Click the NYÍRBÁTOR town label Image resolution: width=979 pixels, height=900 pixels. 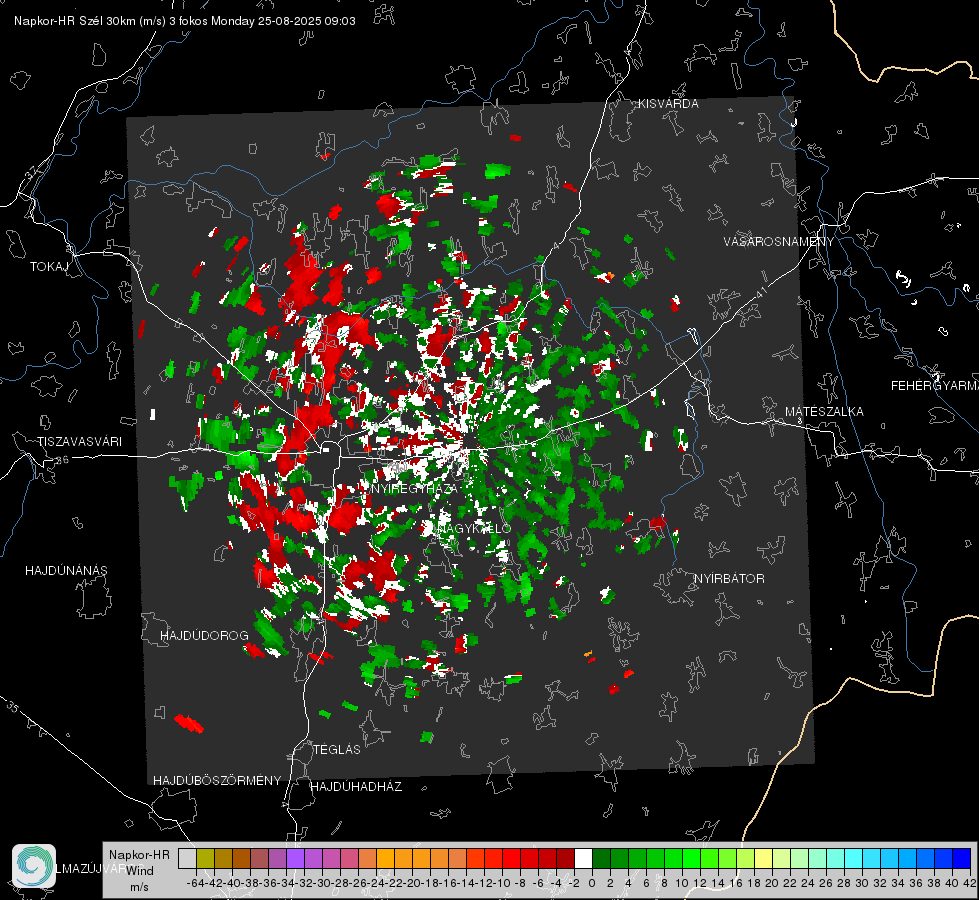tap(729, 579)
